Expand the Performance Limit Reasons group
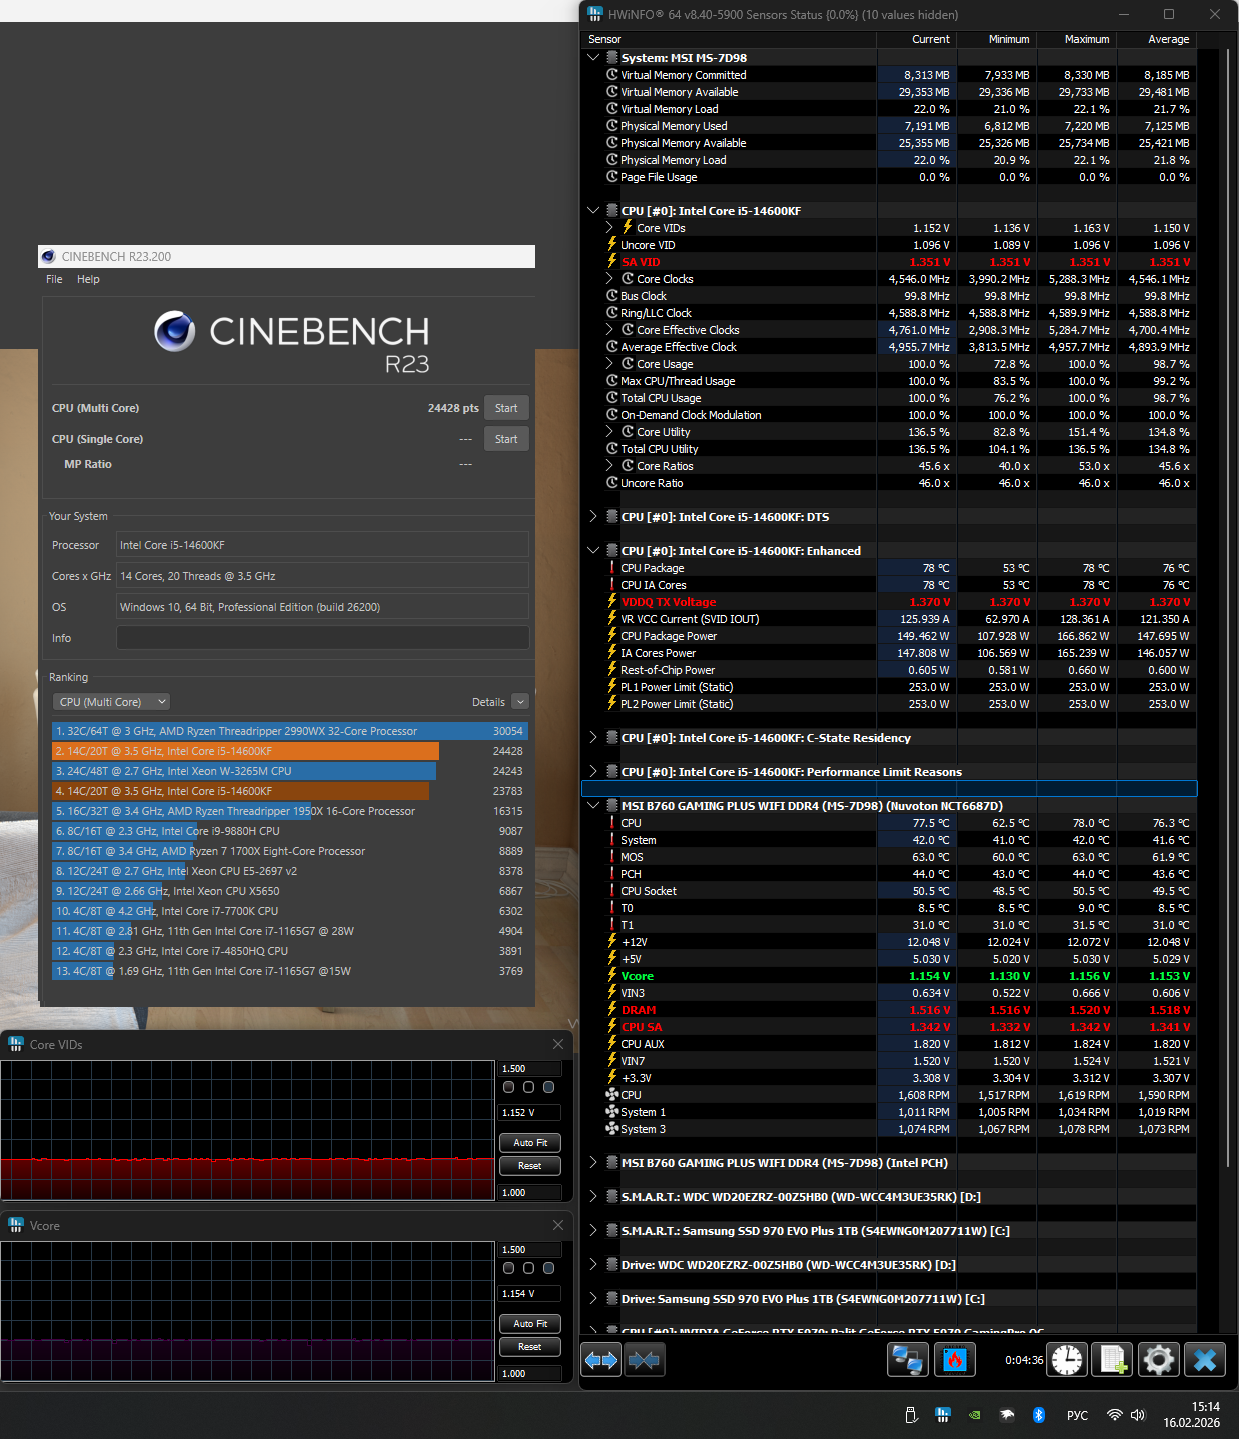The width and height of the screenshot is (1239, 1439). (x=593, y=772)
